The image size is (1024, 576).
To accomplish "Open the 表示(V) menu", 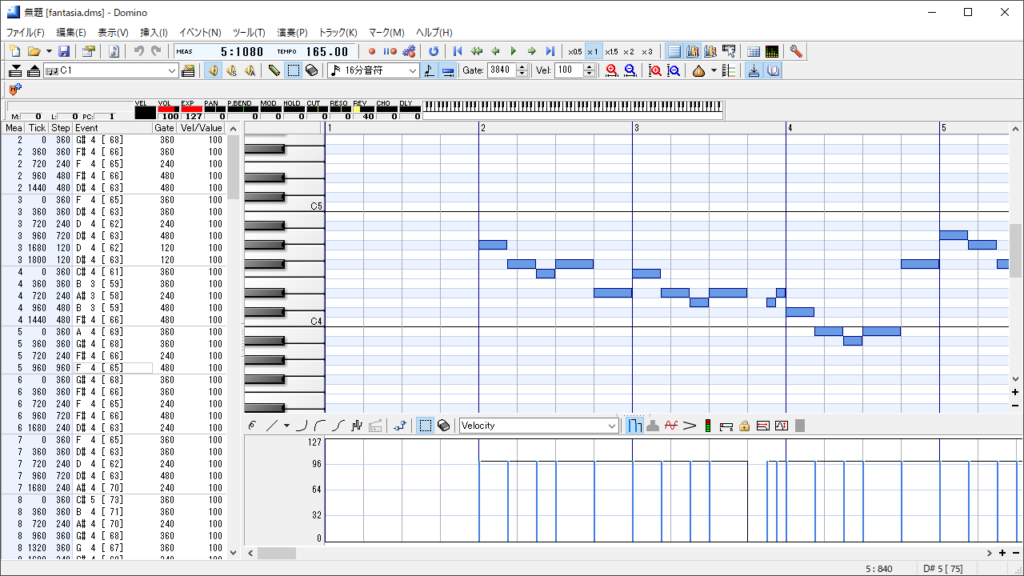I will point(113,32).
